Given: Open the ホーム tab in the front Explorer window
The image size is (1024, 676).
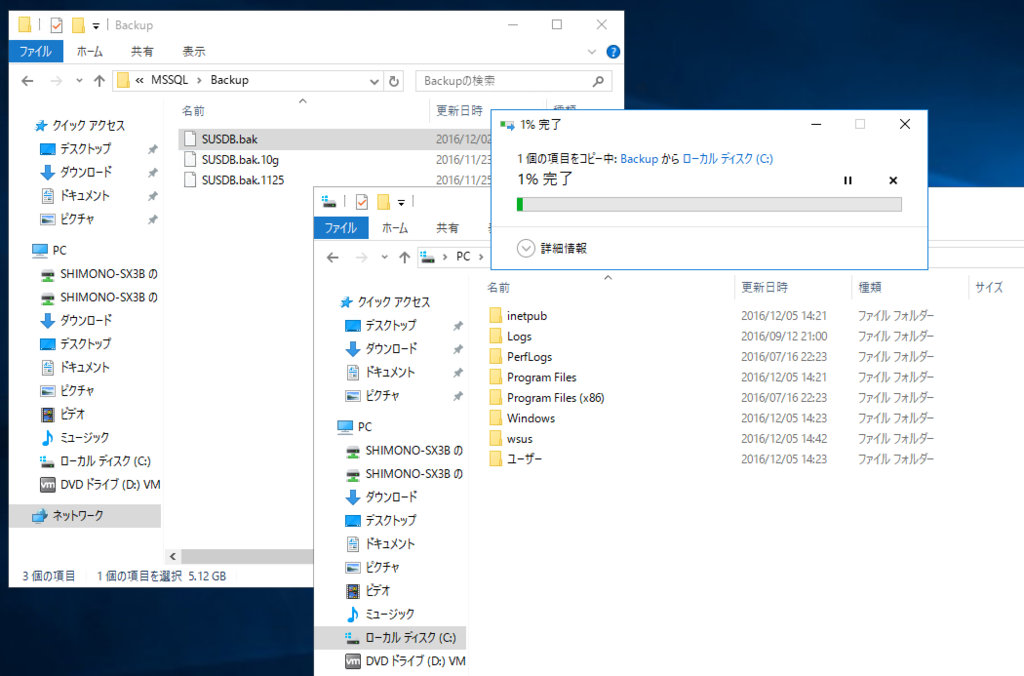Looking at the screenshot, I should 394,227.
